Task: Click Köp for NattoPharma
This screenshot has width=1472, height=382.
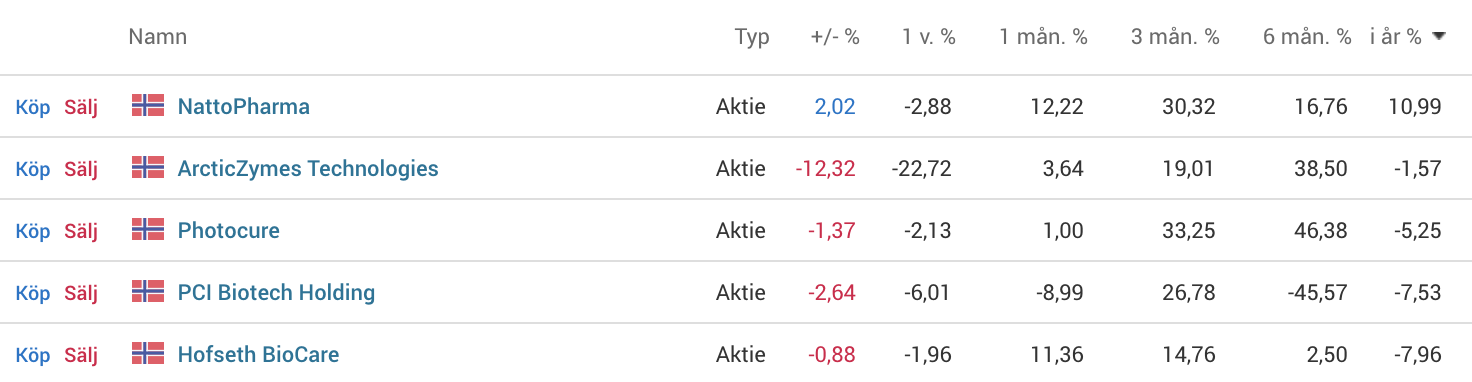Action: click(33, 107)
